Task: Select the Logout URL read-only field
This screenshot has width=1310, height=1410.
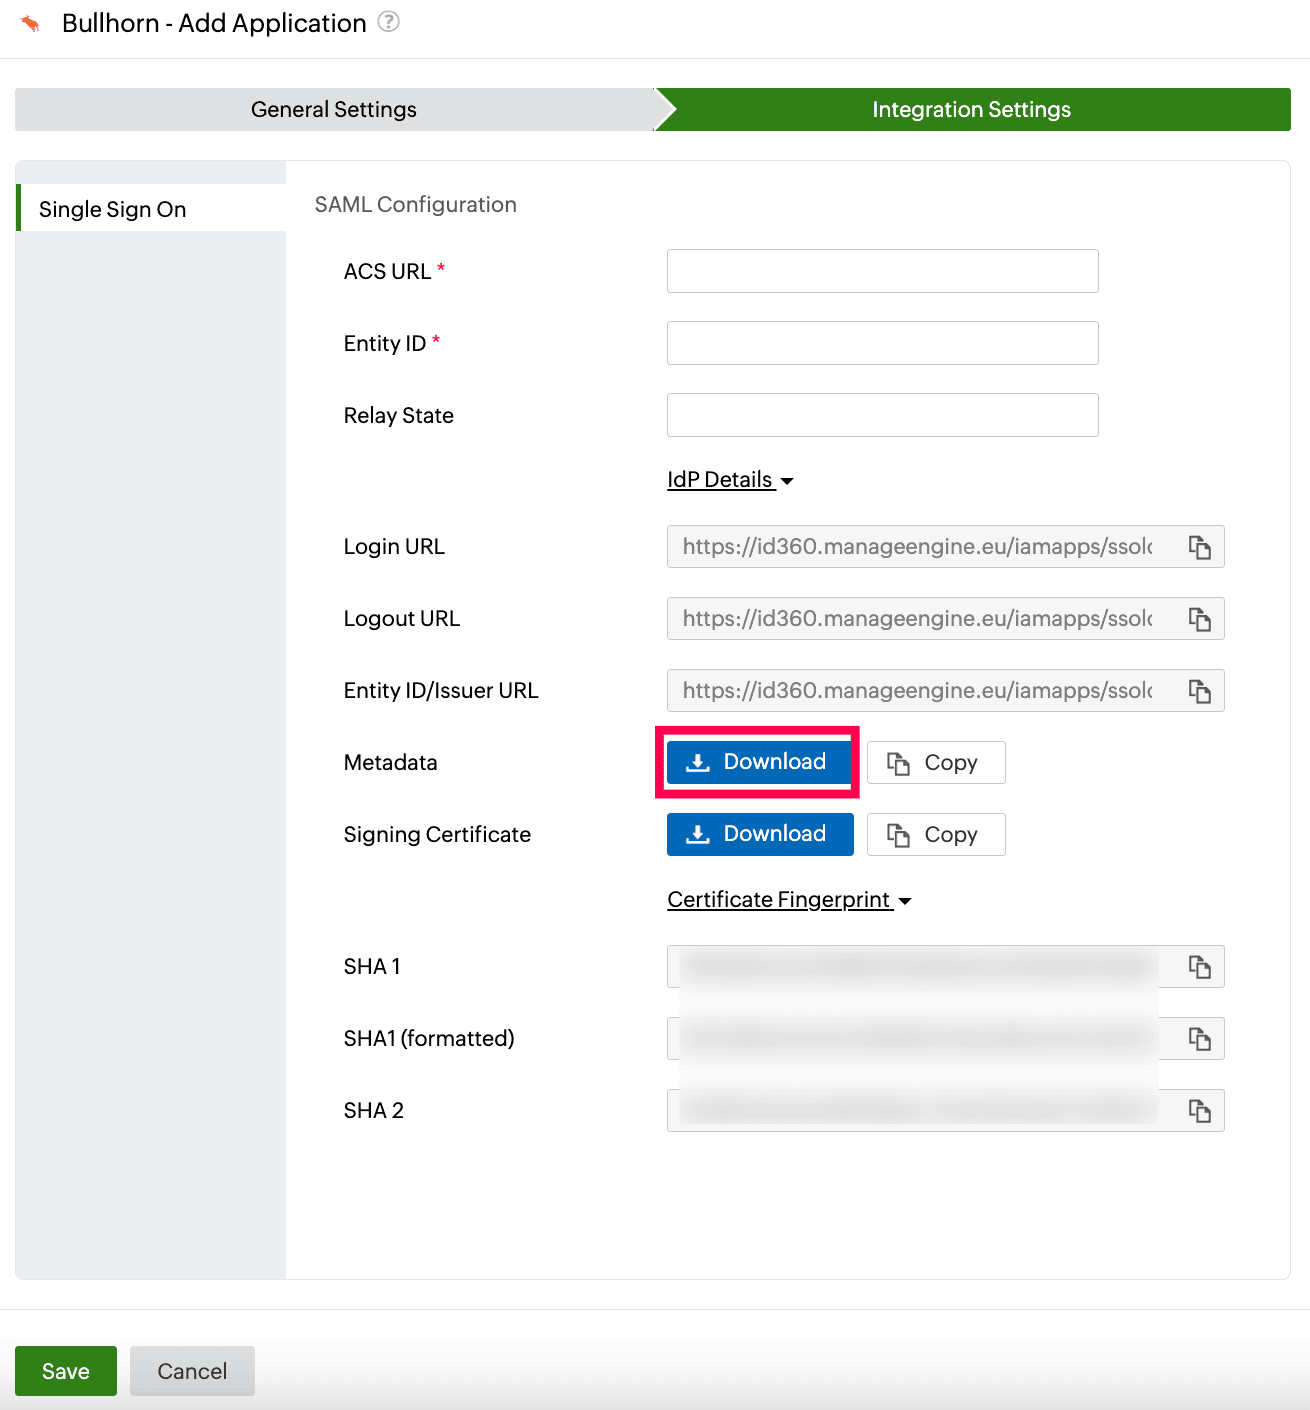Action: click(x=946, y=619)
